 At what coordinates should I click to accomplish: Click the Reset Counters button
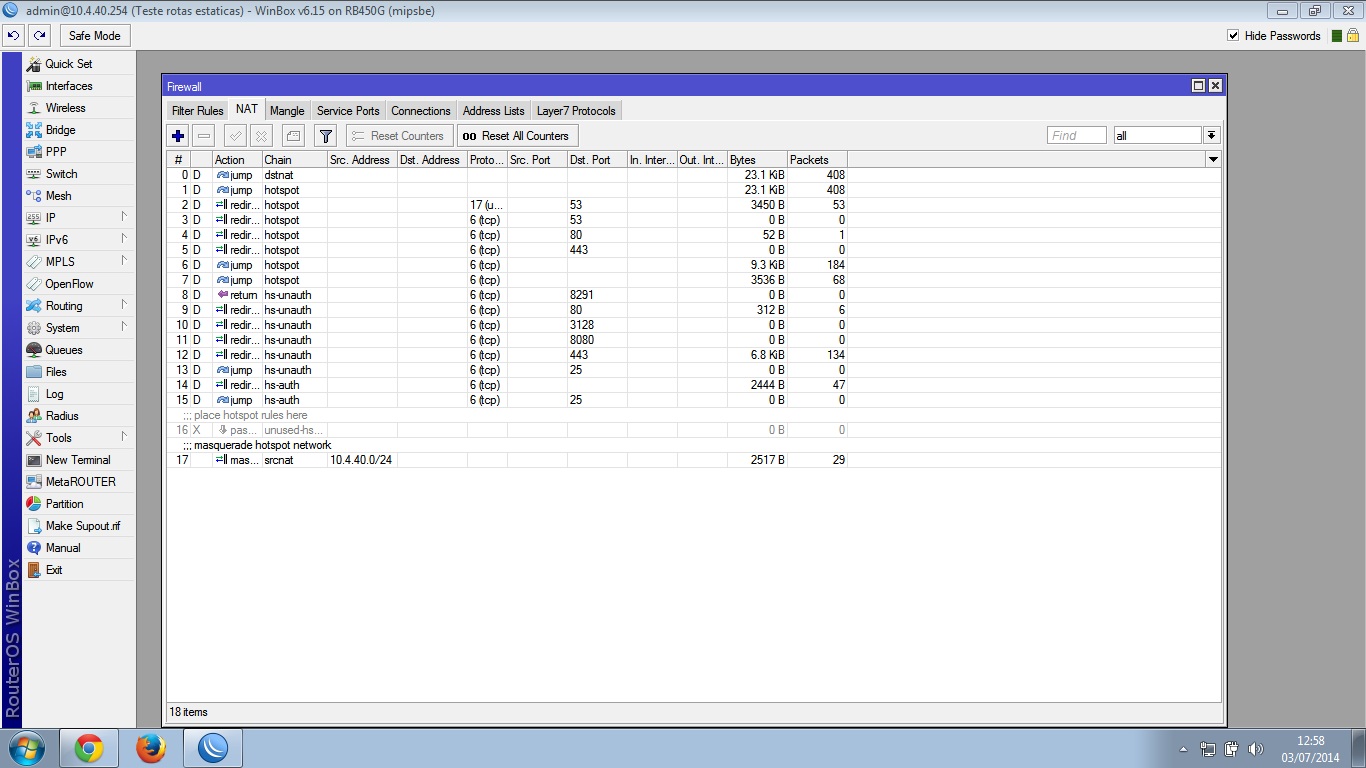399,136
